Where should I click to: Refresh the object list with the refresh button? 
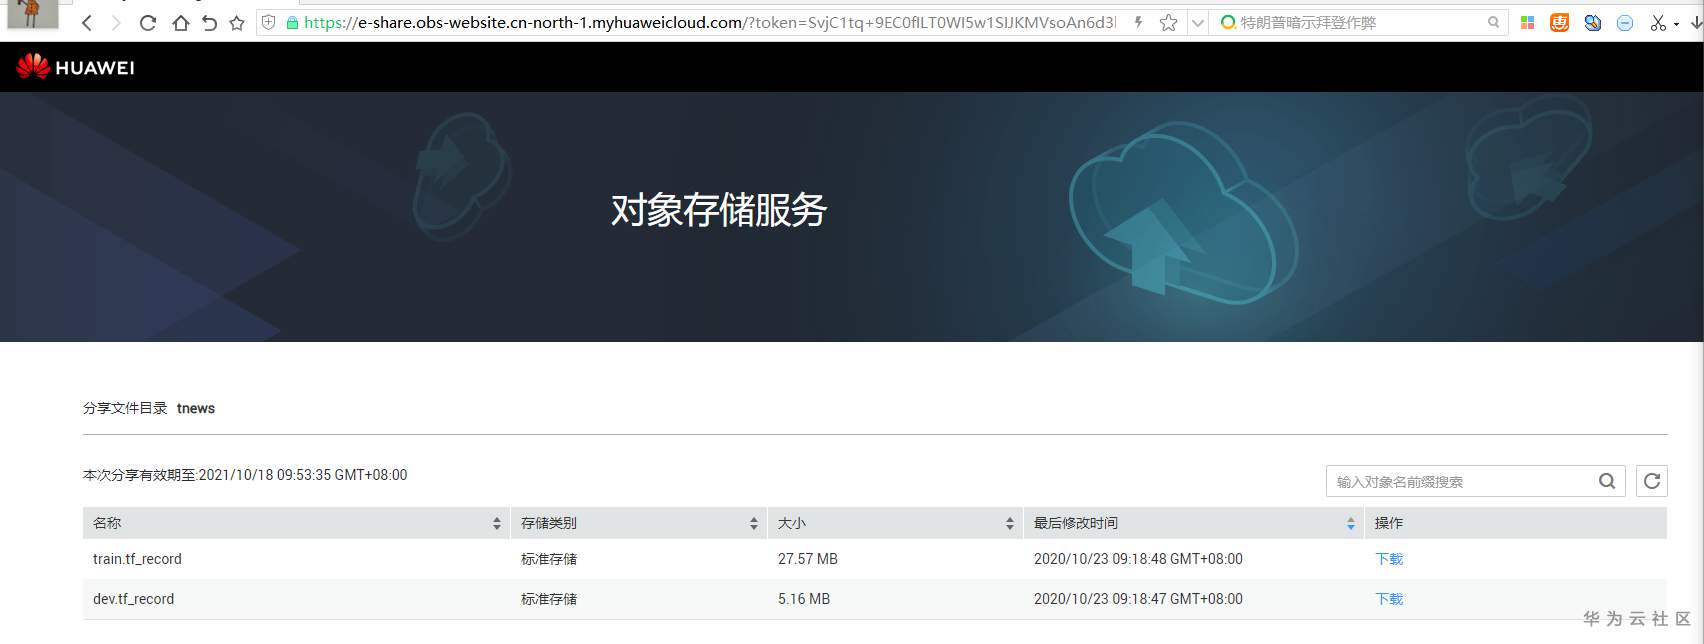pyautogui.click(x=1652, y=481)
